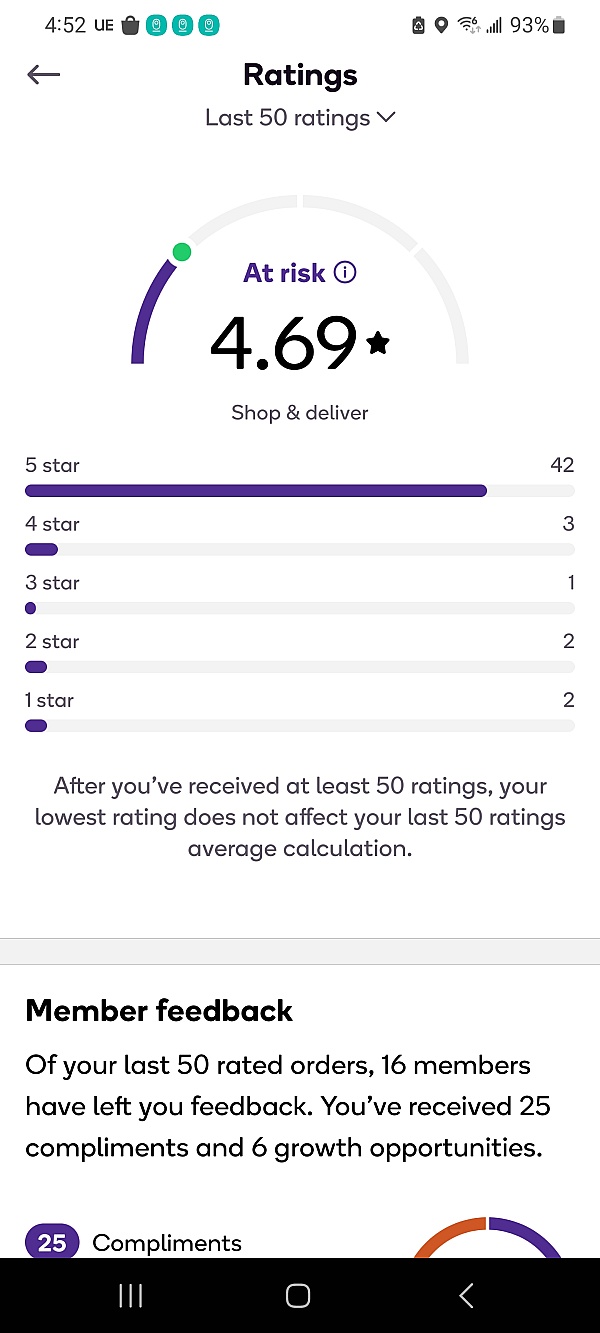Tap the 1 star rating bar
Screen dimensions: 600x1333
pyautogui.click(x=300, y=726)
